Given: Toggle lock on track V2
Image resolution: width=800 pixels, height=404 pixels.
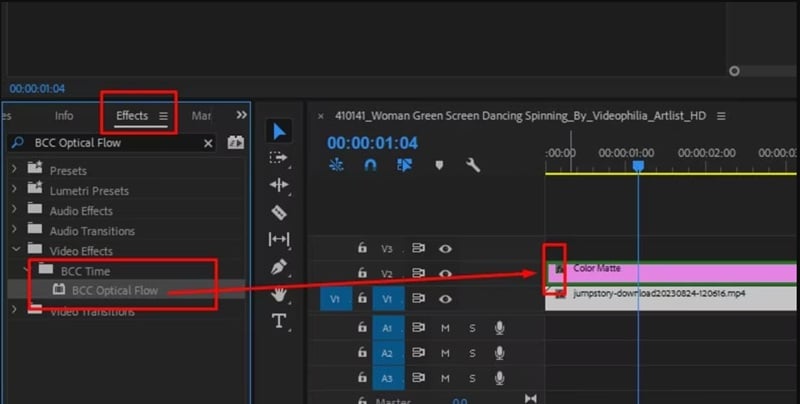Looking at the screenshot, I should [x=362, y=273].
